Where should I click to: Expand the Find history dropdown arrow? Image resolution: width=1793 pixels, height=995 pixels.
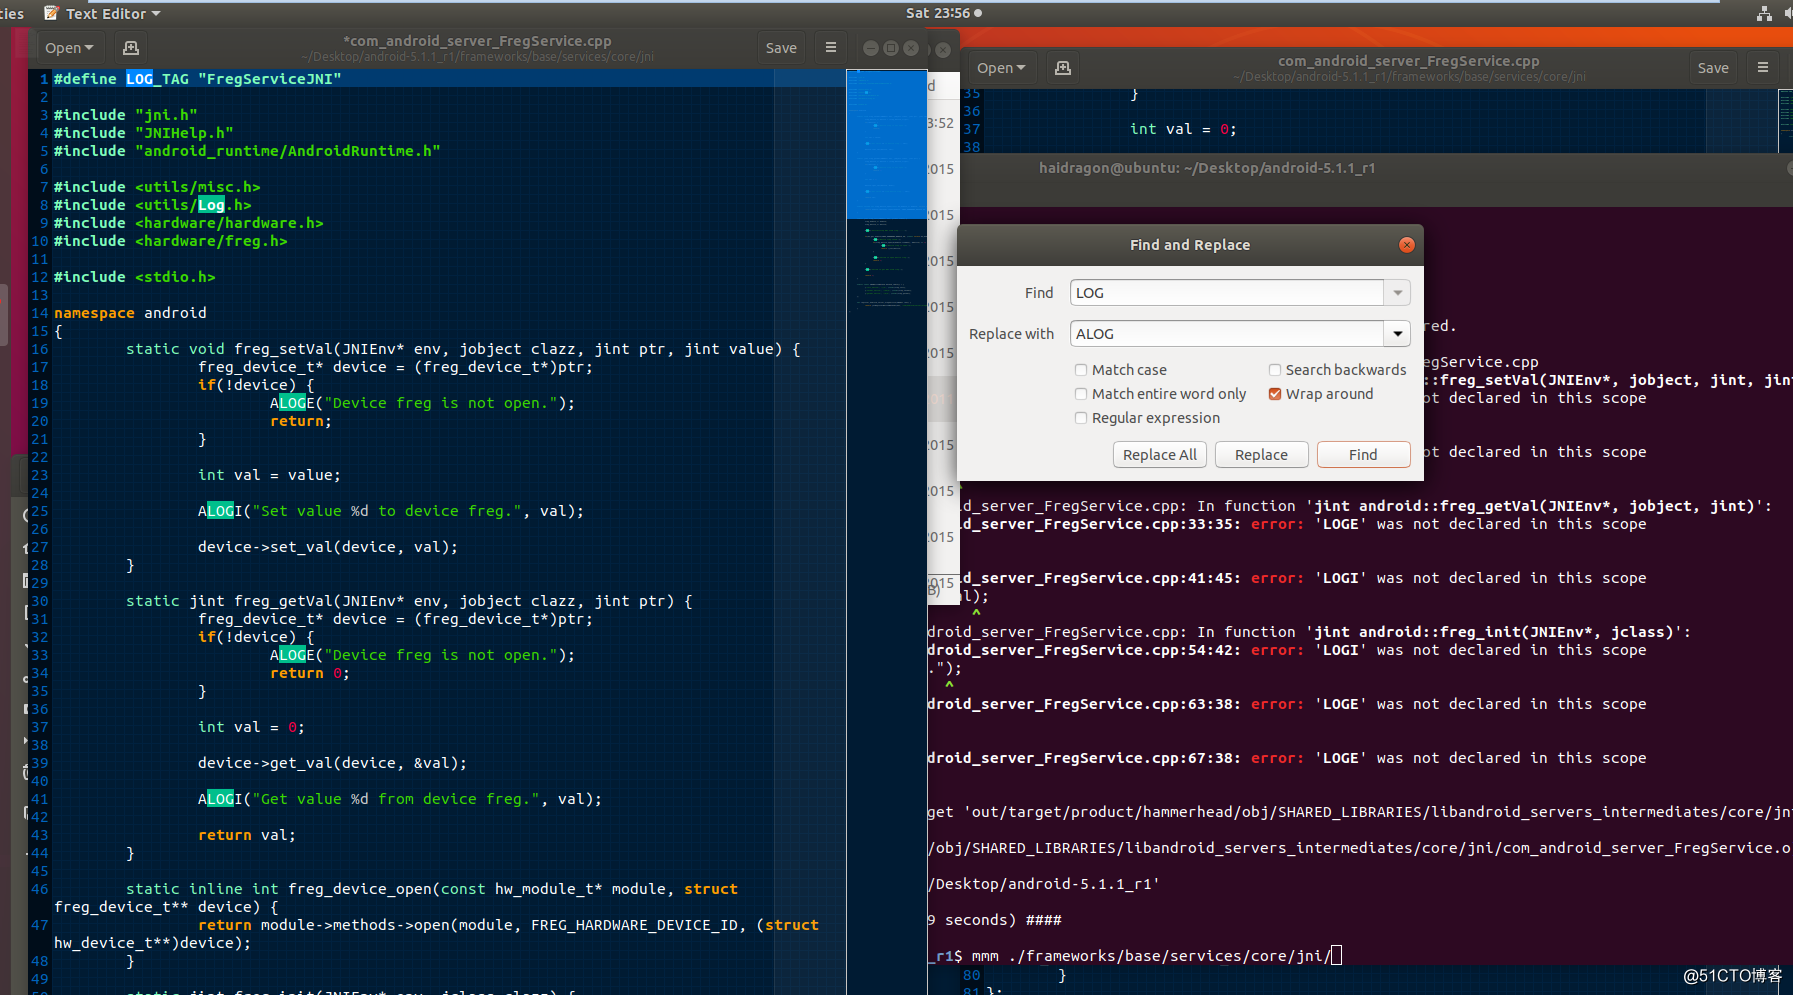tap(1398, 293)
